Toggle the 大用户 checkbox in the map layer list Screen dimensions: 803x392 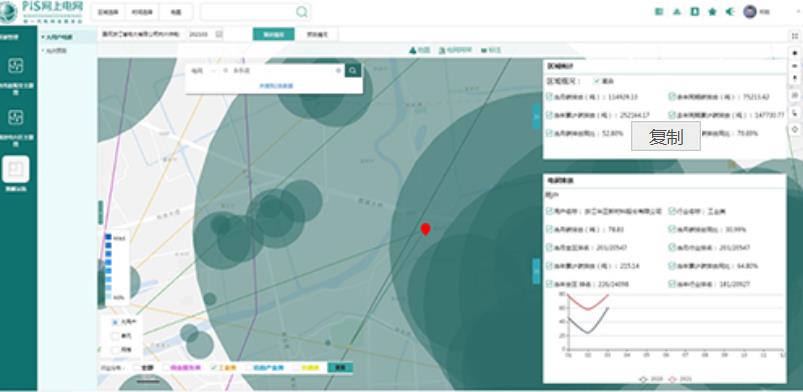pyautogui.click(x=115, y=322)
